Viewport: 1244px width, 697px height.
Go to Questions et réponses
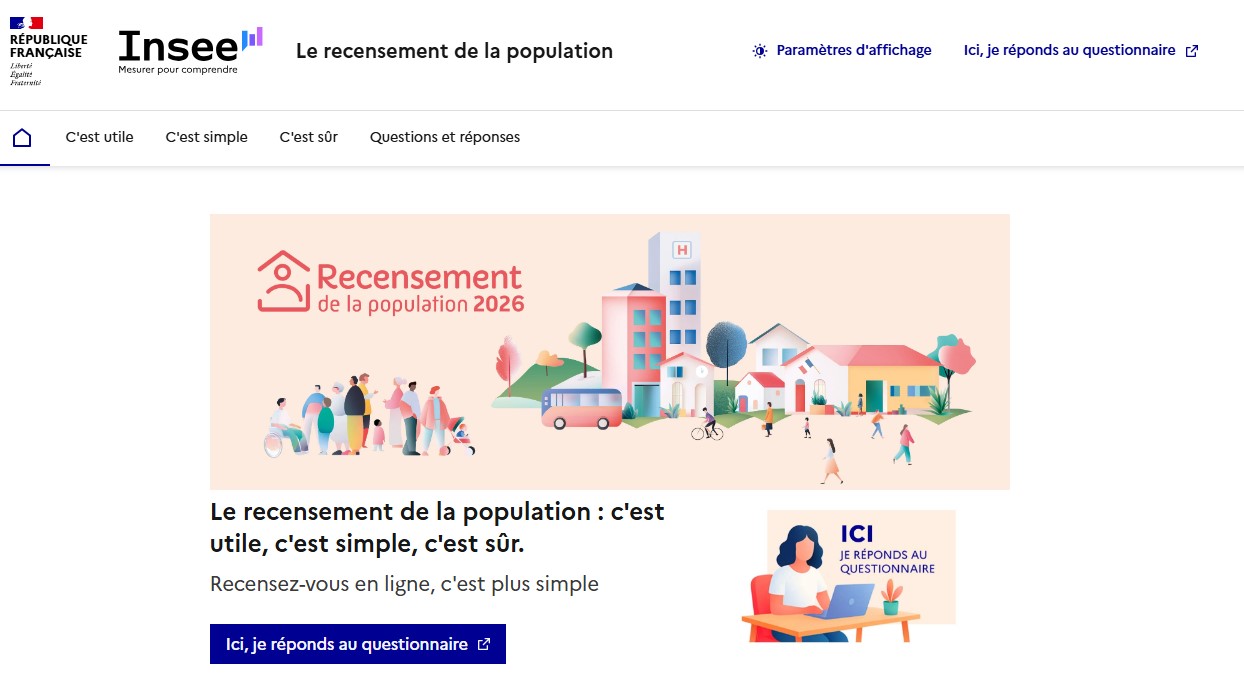pyautogui.click(x=444, y=137)
